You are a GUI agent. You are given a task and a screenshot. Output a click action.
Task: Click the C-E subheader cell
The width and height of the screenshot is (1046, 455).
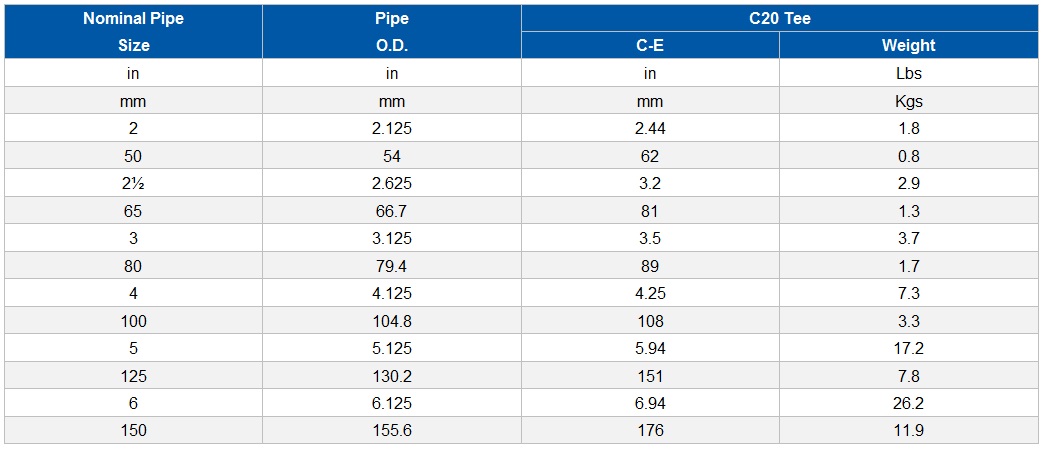coord(650,45)
